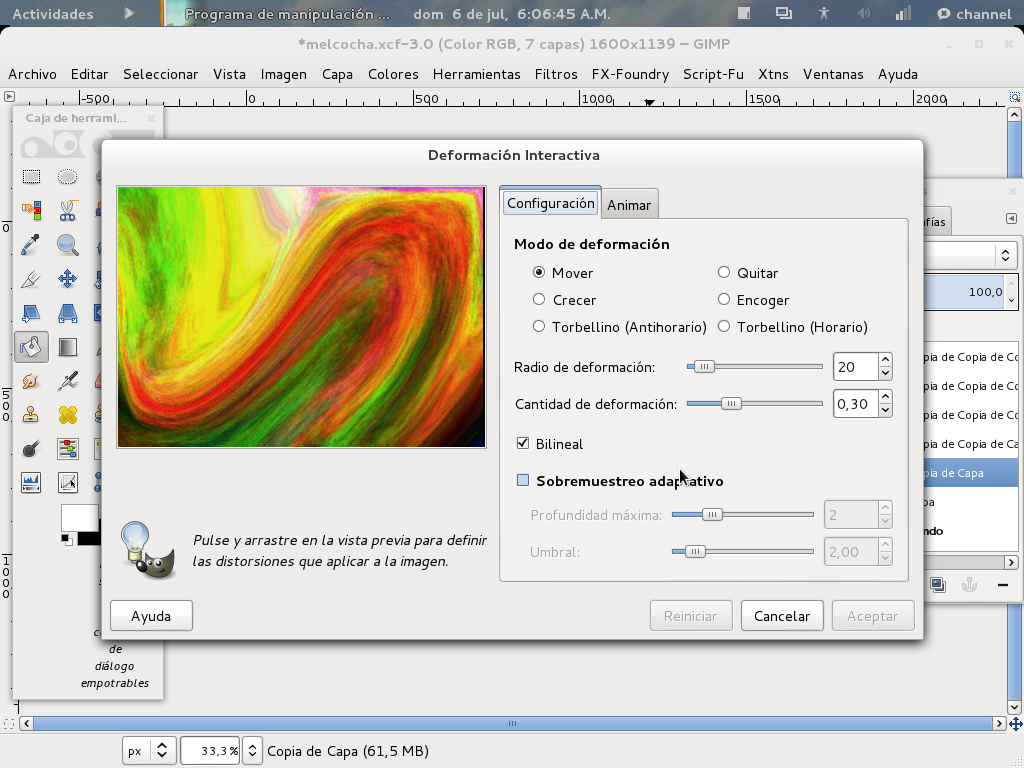Enable Sobremuestreo adaptativo
Viewport: 1024px width, 768px height.
click(x=522, y=480)
